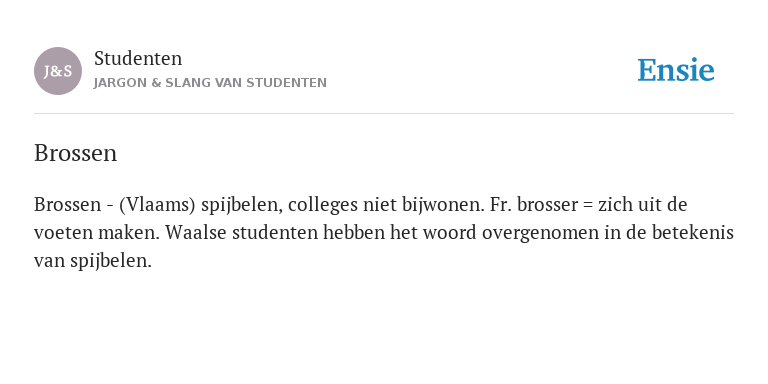Click the first word Brossen in the paragraph
Viewport: 768px width, 384px height.
(x=67, y=205)
